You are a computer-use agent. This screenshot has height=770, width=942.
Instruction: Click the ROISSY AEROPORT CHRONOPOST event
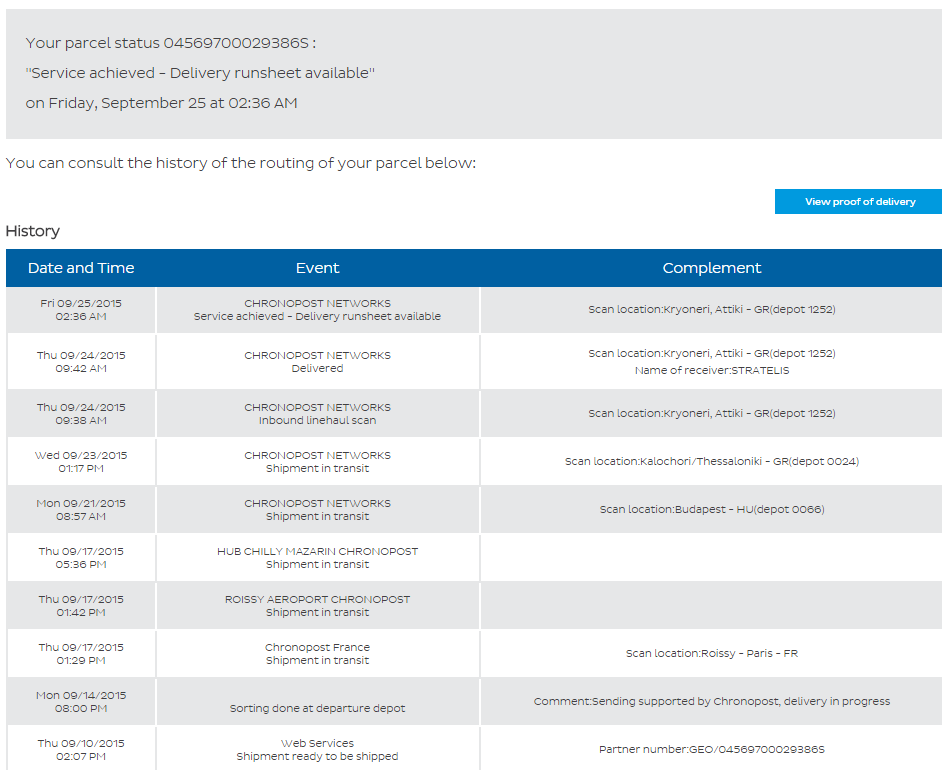(317, 599)
